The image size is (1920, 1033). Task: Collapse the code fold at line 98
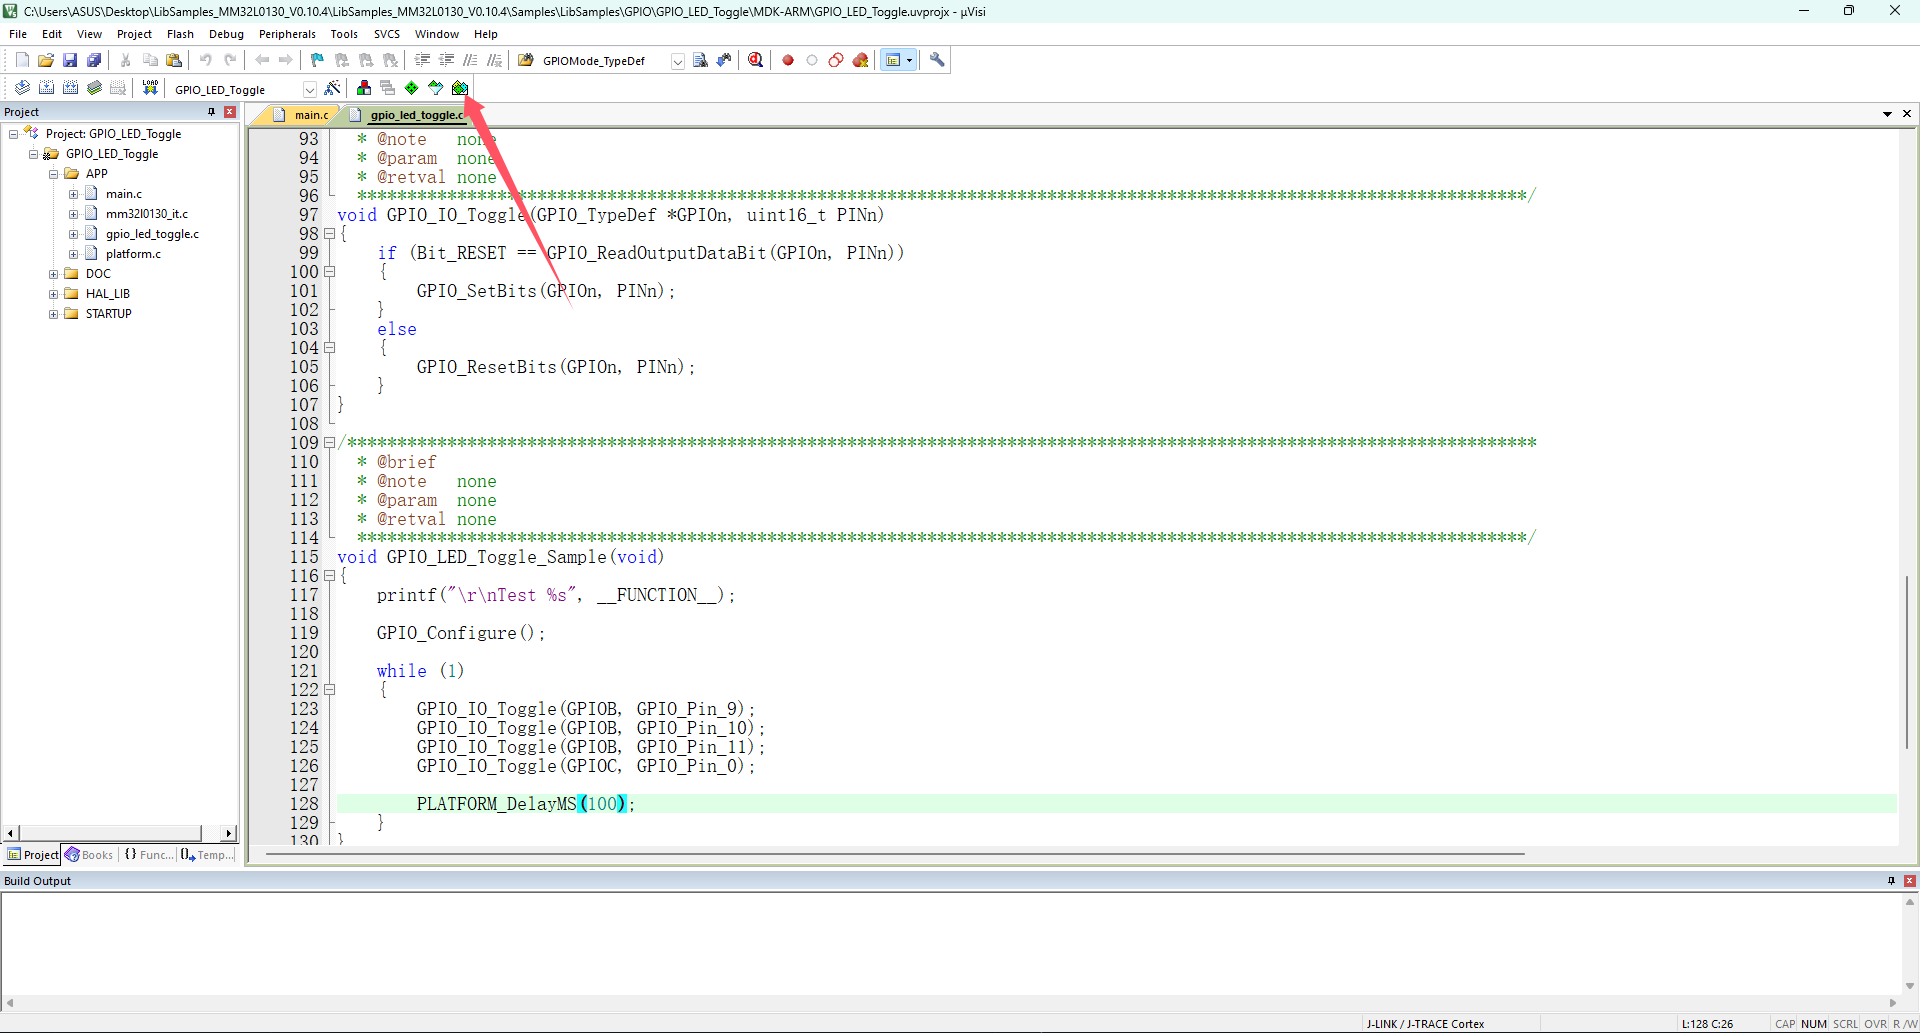point(329,234)
